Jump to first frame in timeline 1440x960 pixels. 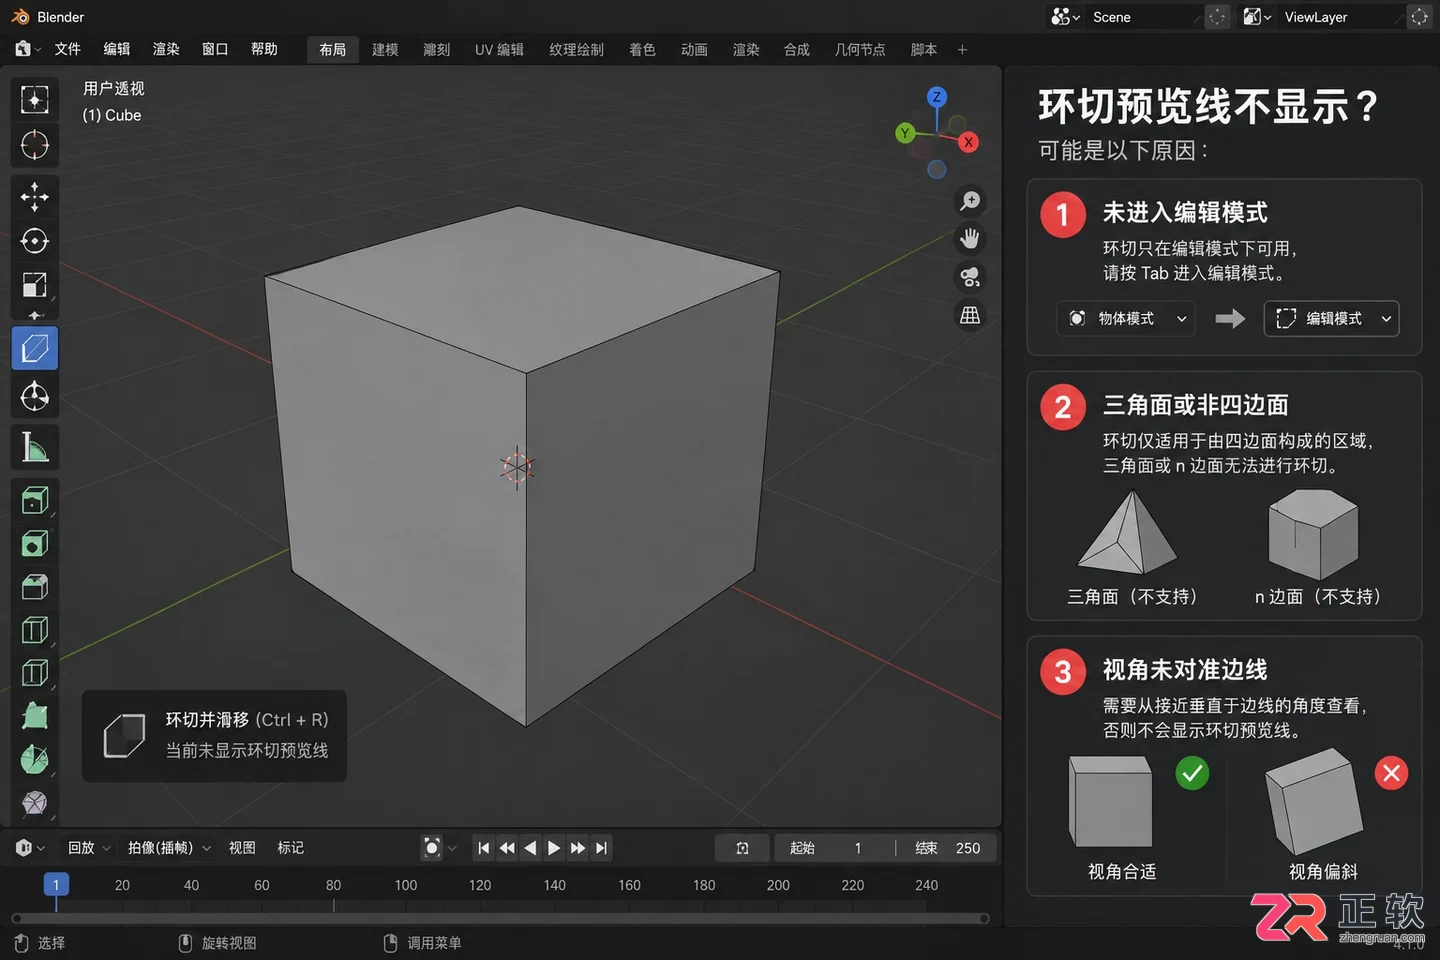click(x=484, y=848)
